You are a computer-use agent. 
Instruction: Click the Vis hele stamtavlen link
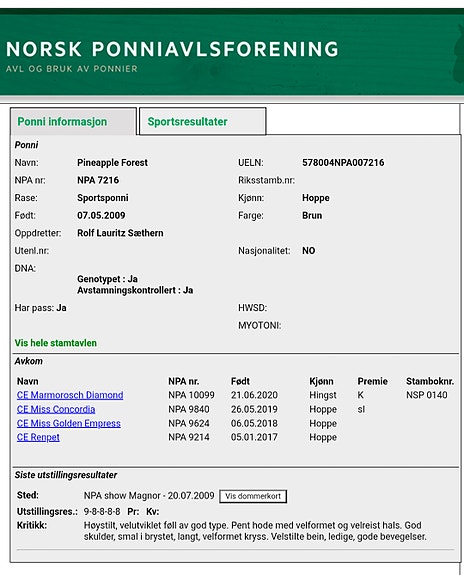point(56,343)
